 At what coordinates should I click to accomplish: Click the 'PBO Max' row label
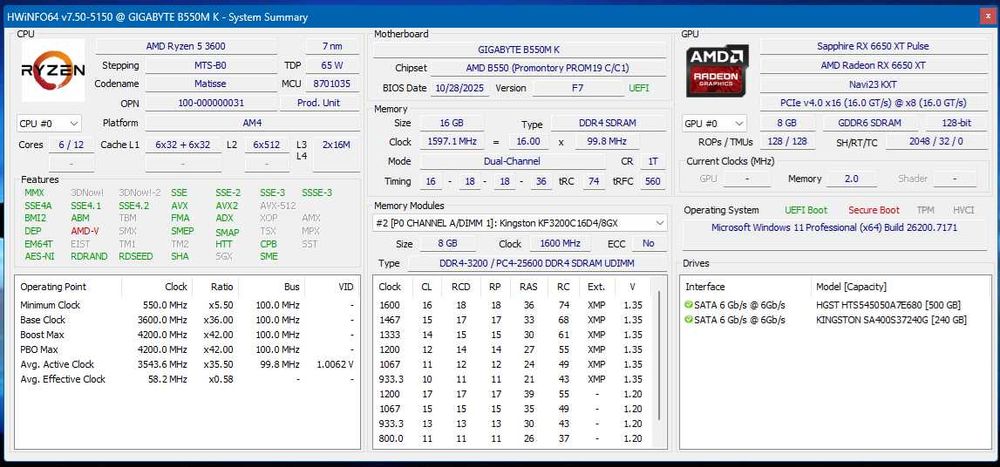[x=39, y=350]
